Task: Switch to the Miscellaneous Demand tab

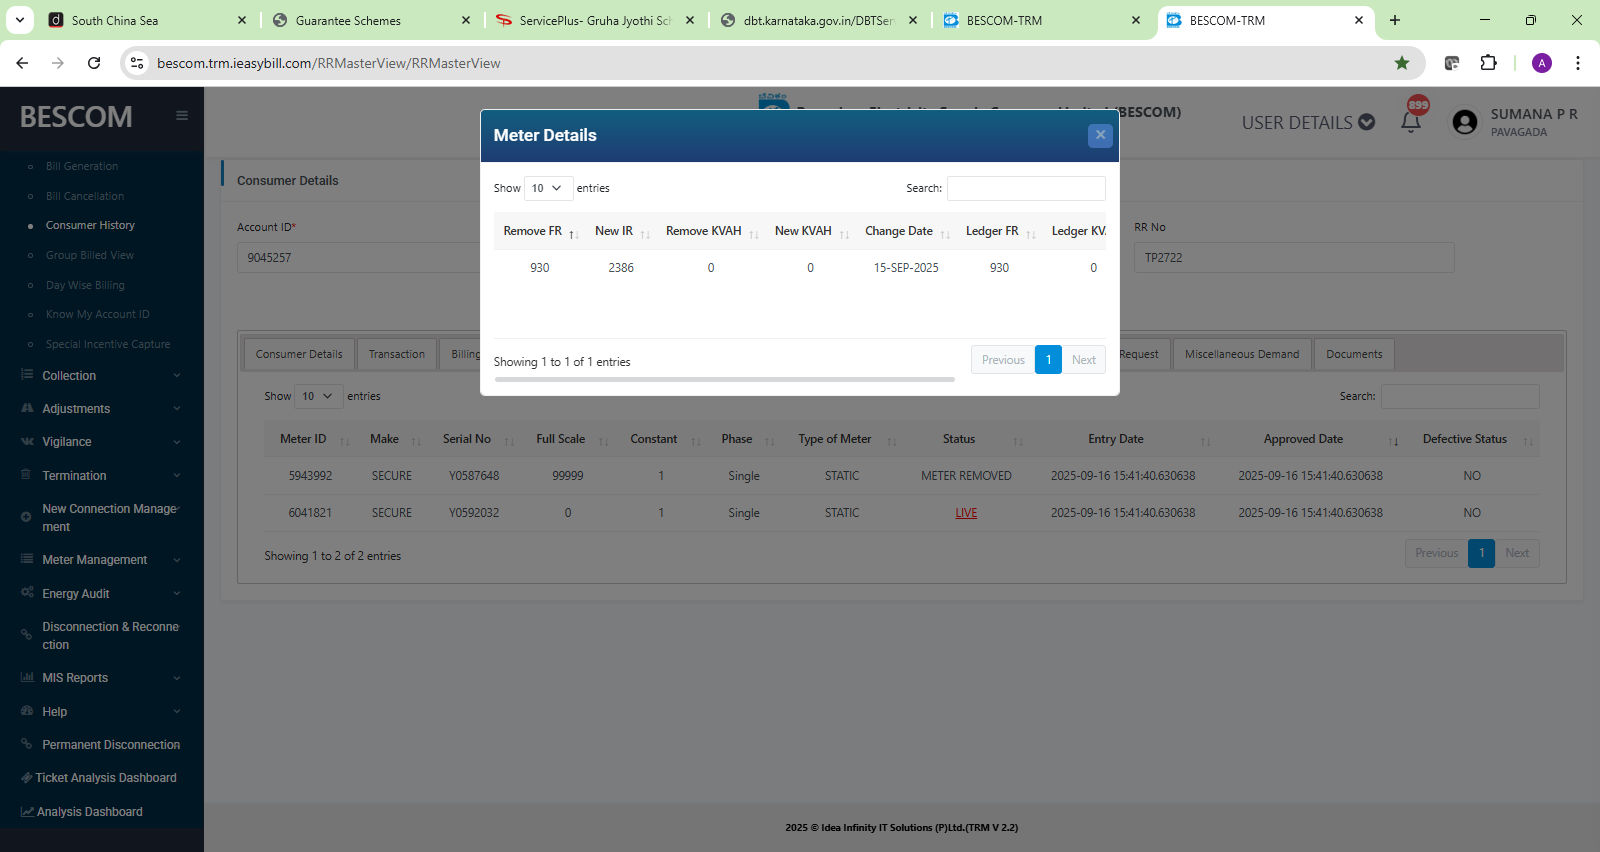Action: pos(1242,354)
